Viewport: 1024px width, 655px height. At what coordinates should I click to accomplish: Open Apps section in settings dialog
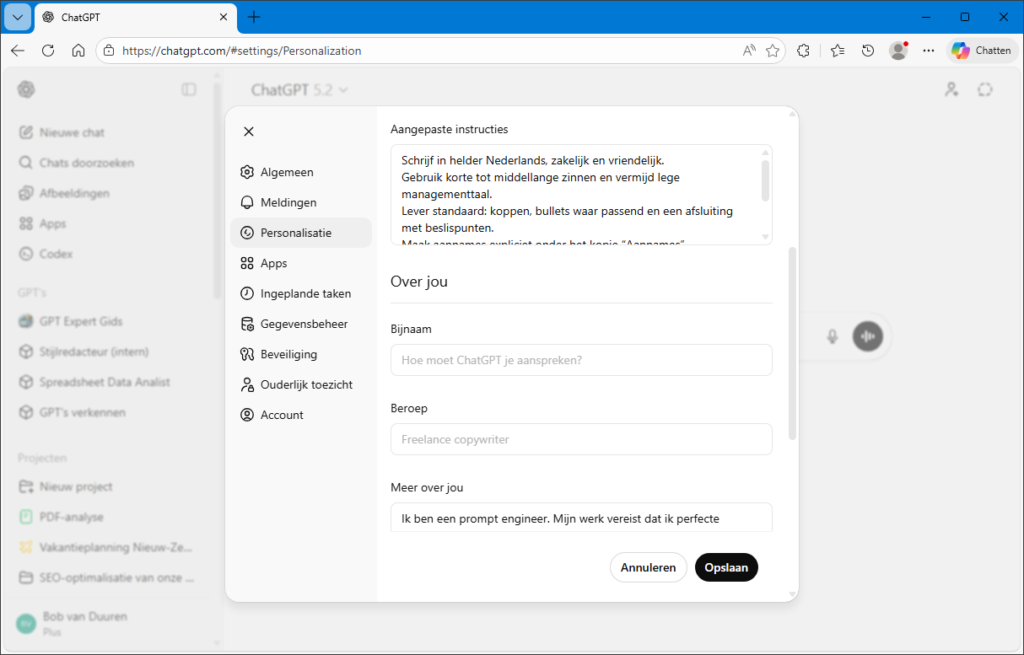301,263
